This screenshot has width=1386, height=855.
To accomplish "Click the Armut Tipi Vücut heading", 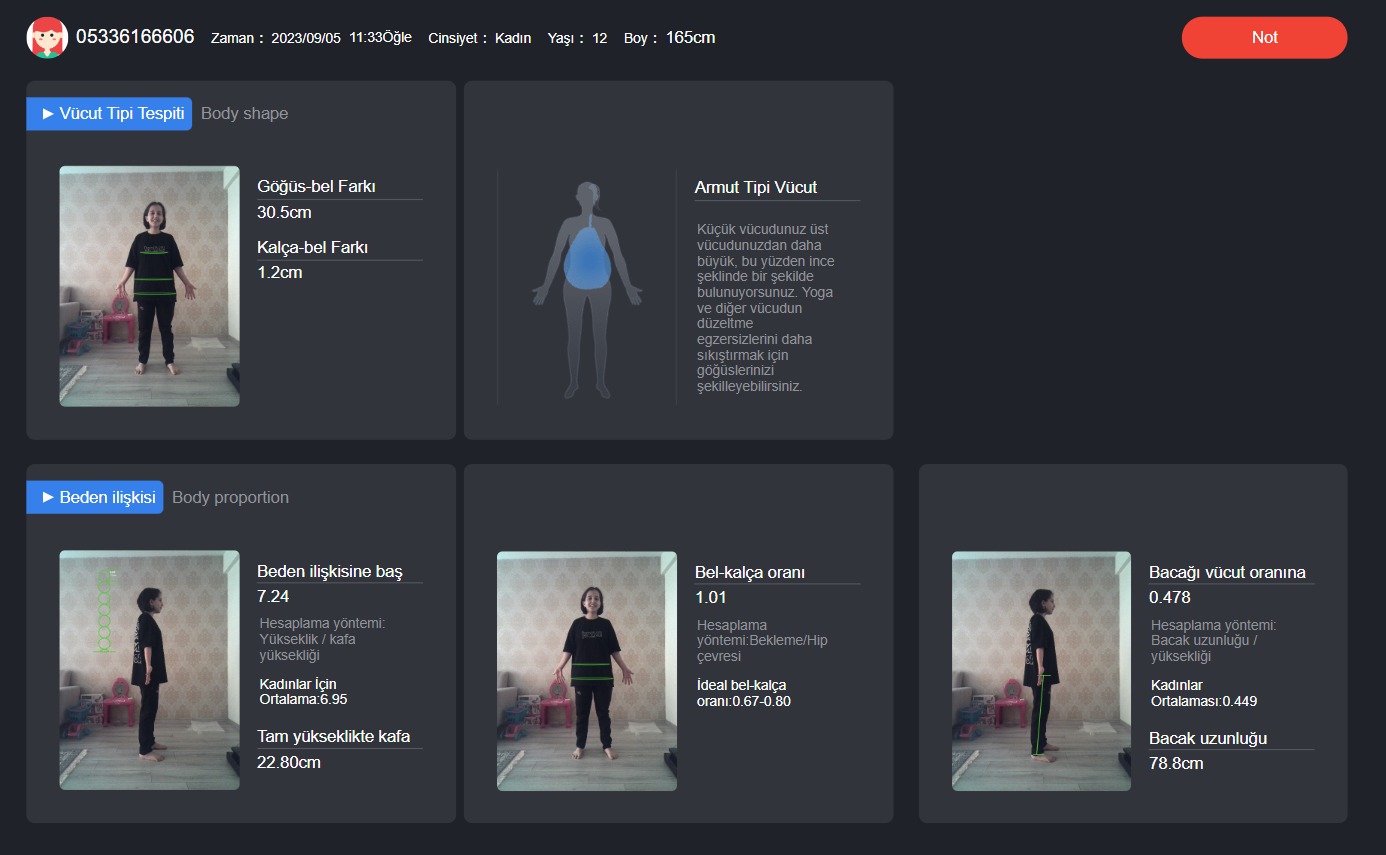I will pos(756,187).
